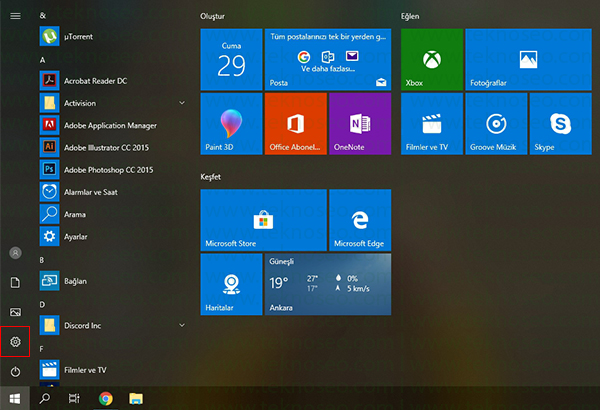Image resolution: width=600 pixels, height=410 pixels.
Task: Click the Keşfet group heading
Action: point(210,176)
